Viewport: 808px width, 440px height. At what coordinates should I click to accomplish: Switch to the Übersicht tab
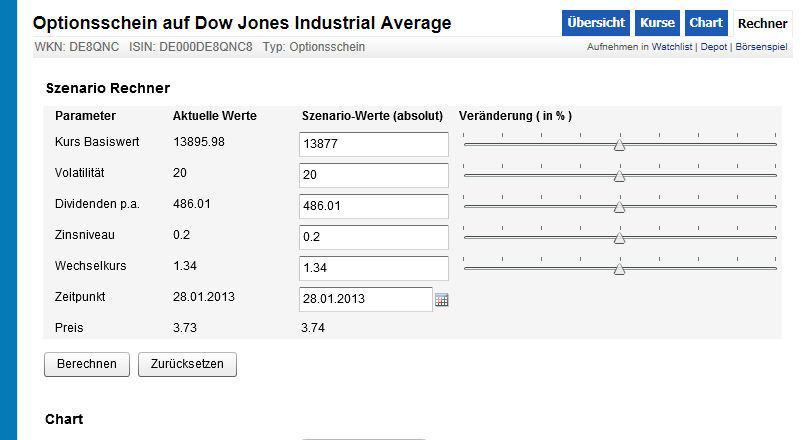[x=595, y=23]
